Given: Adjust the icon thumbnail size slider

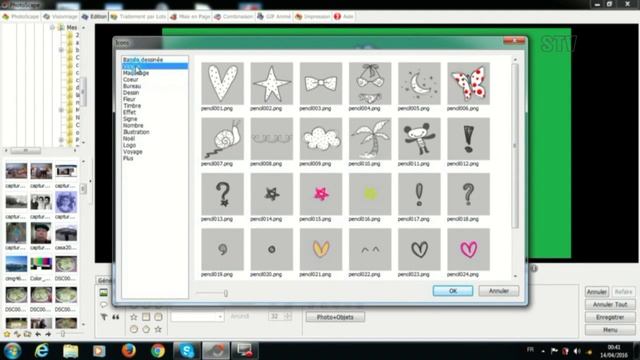Looking at the screenshot, I should [x=225, y=293].
